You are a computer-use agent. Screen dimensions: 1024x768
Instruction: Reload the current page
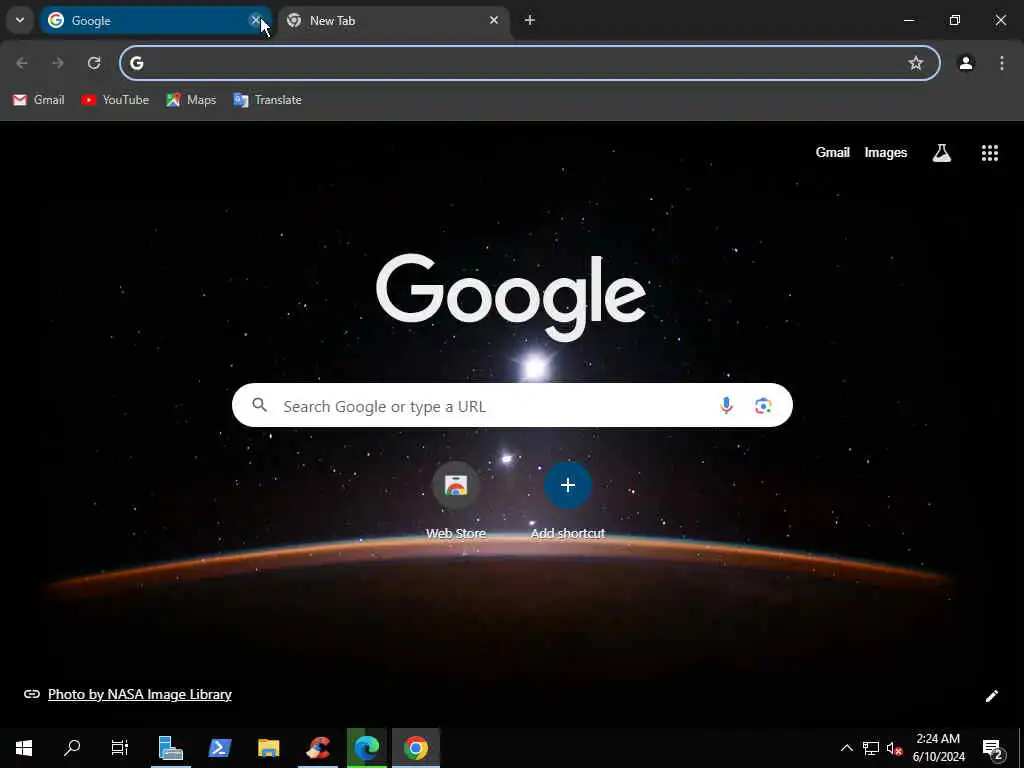pyautogui.click(x=94, y=63)
